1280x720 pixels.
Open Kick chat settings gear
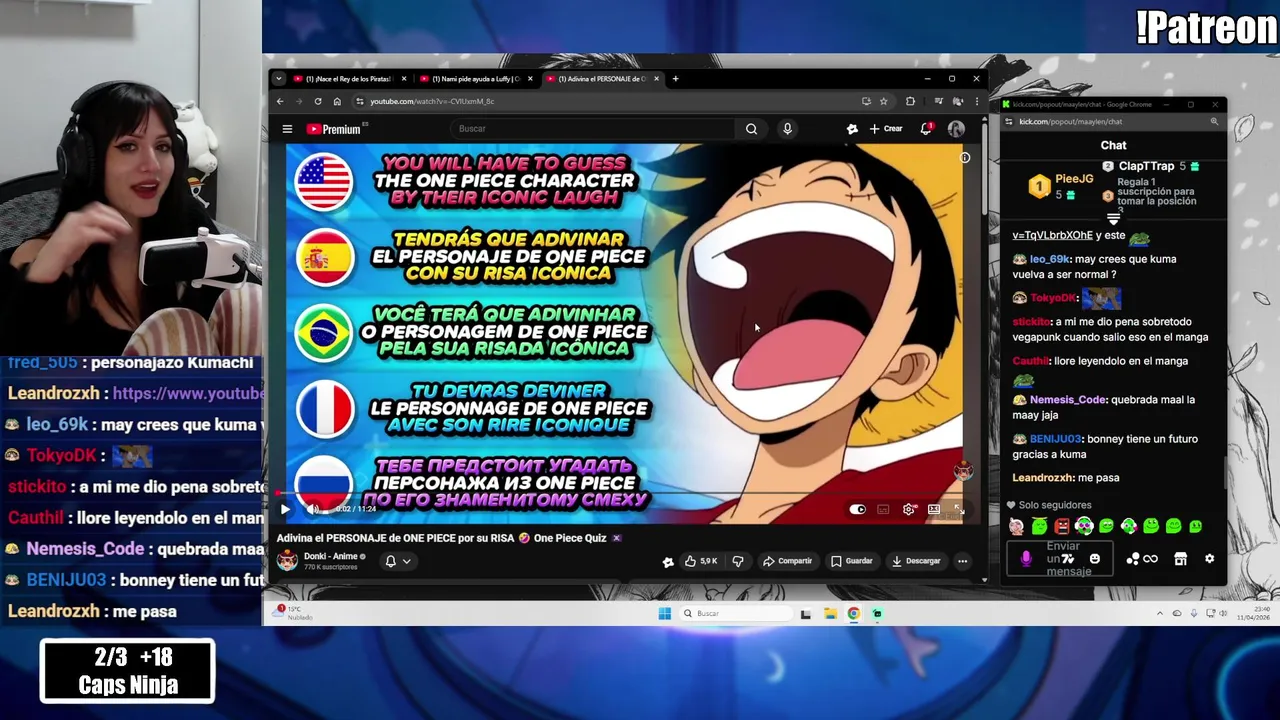(1209, 559)
